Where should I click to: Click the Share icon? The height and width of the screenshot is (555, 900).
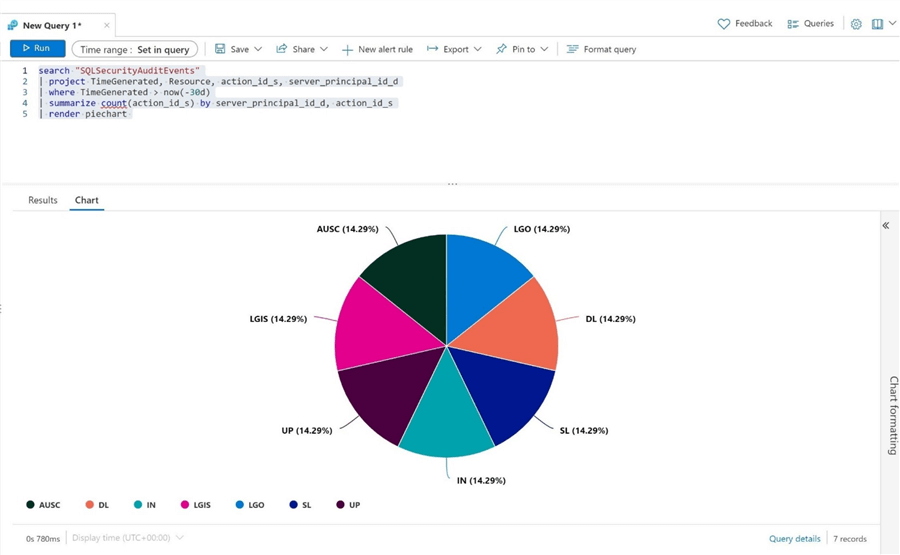click(x=282, y=49)
